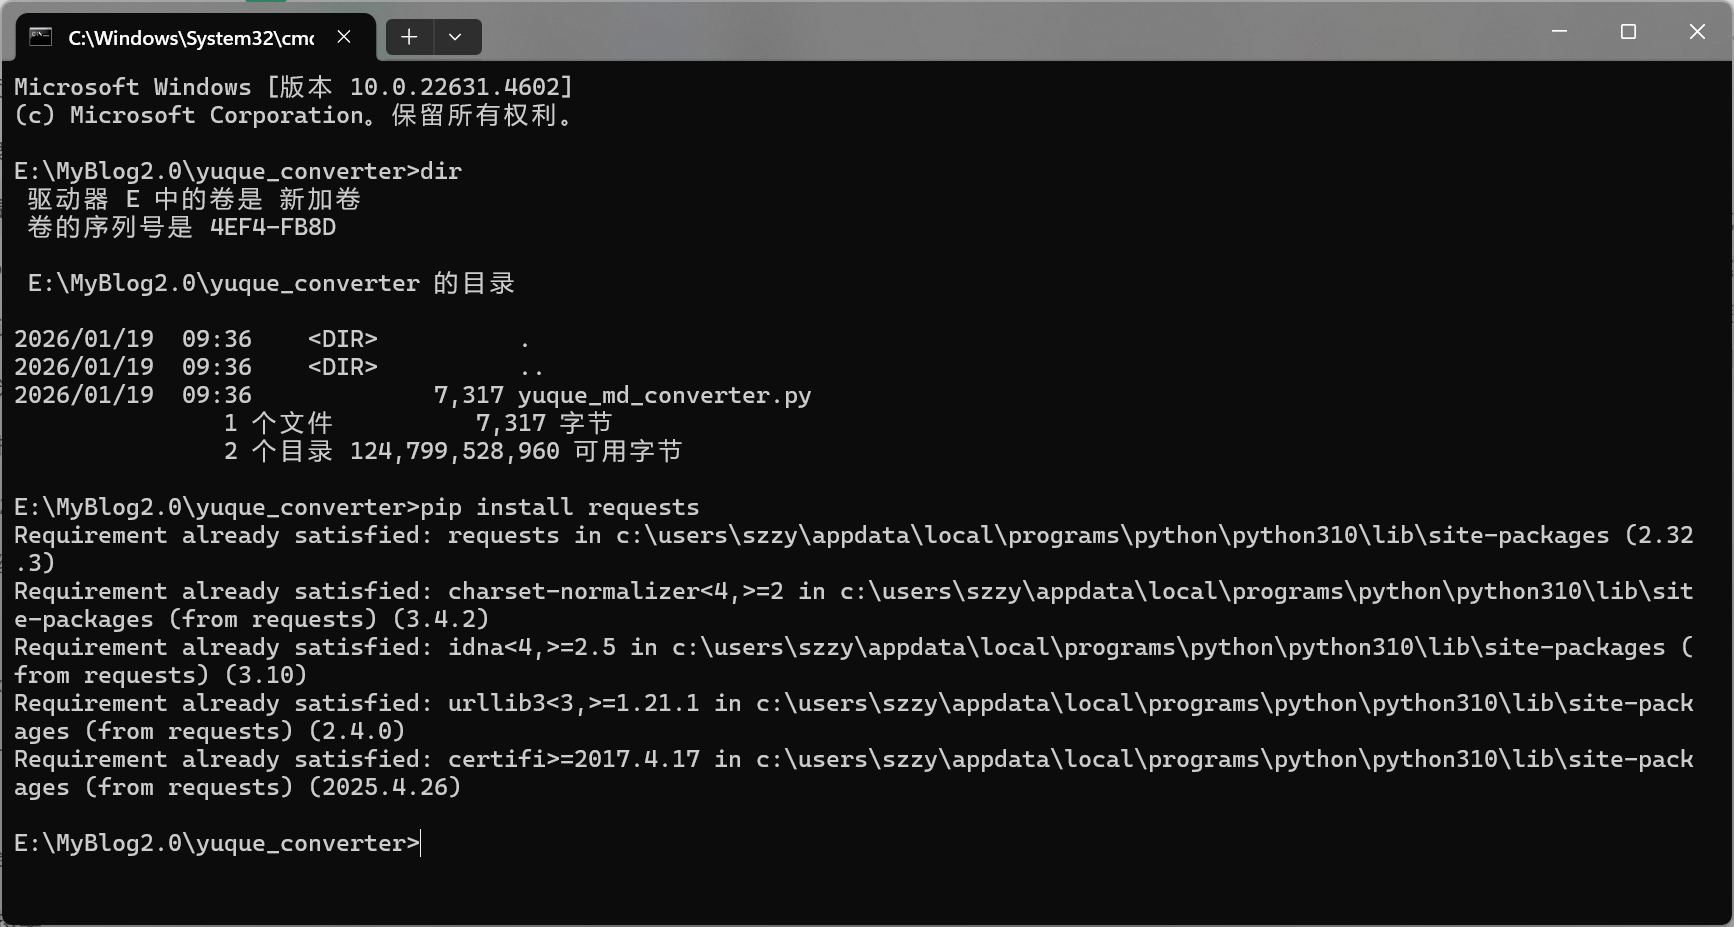Click the charset-normalizer requirement text

pyautogui.click(x=615, y=591)
